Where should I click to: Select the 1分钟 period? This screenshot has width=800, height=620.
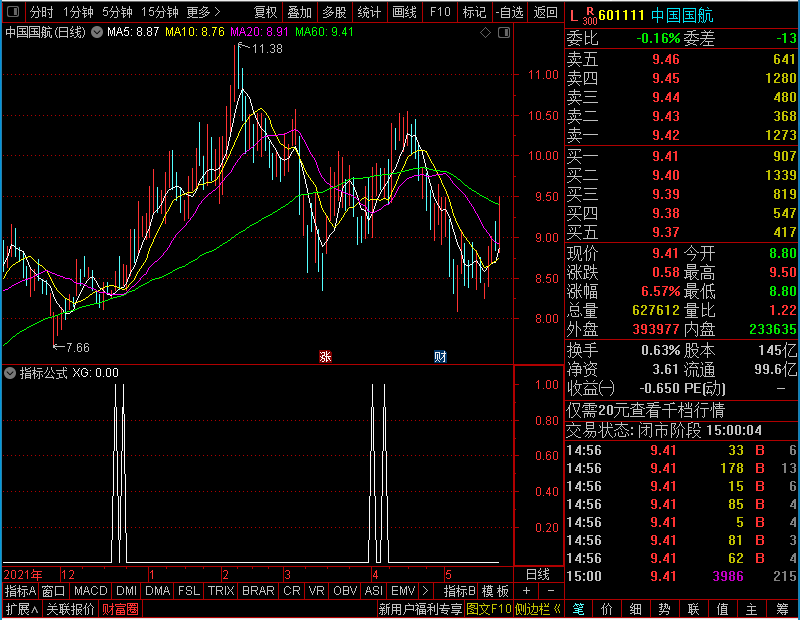[x=78, y=12]
